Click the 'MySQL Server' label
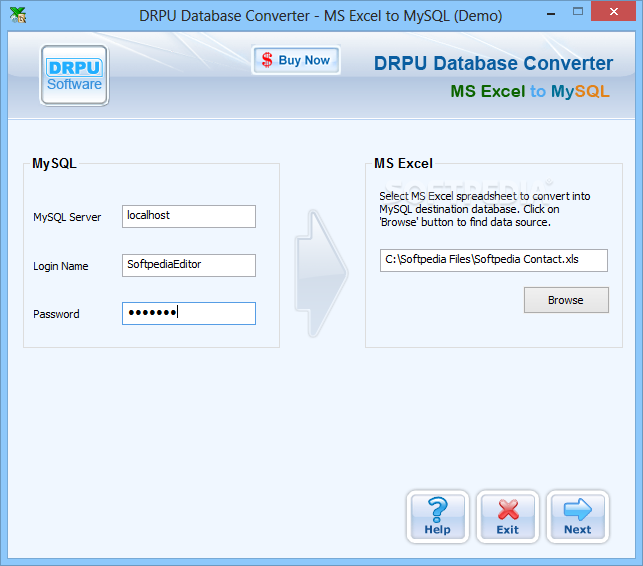643x566 pixels. tap(67, 217)
